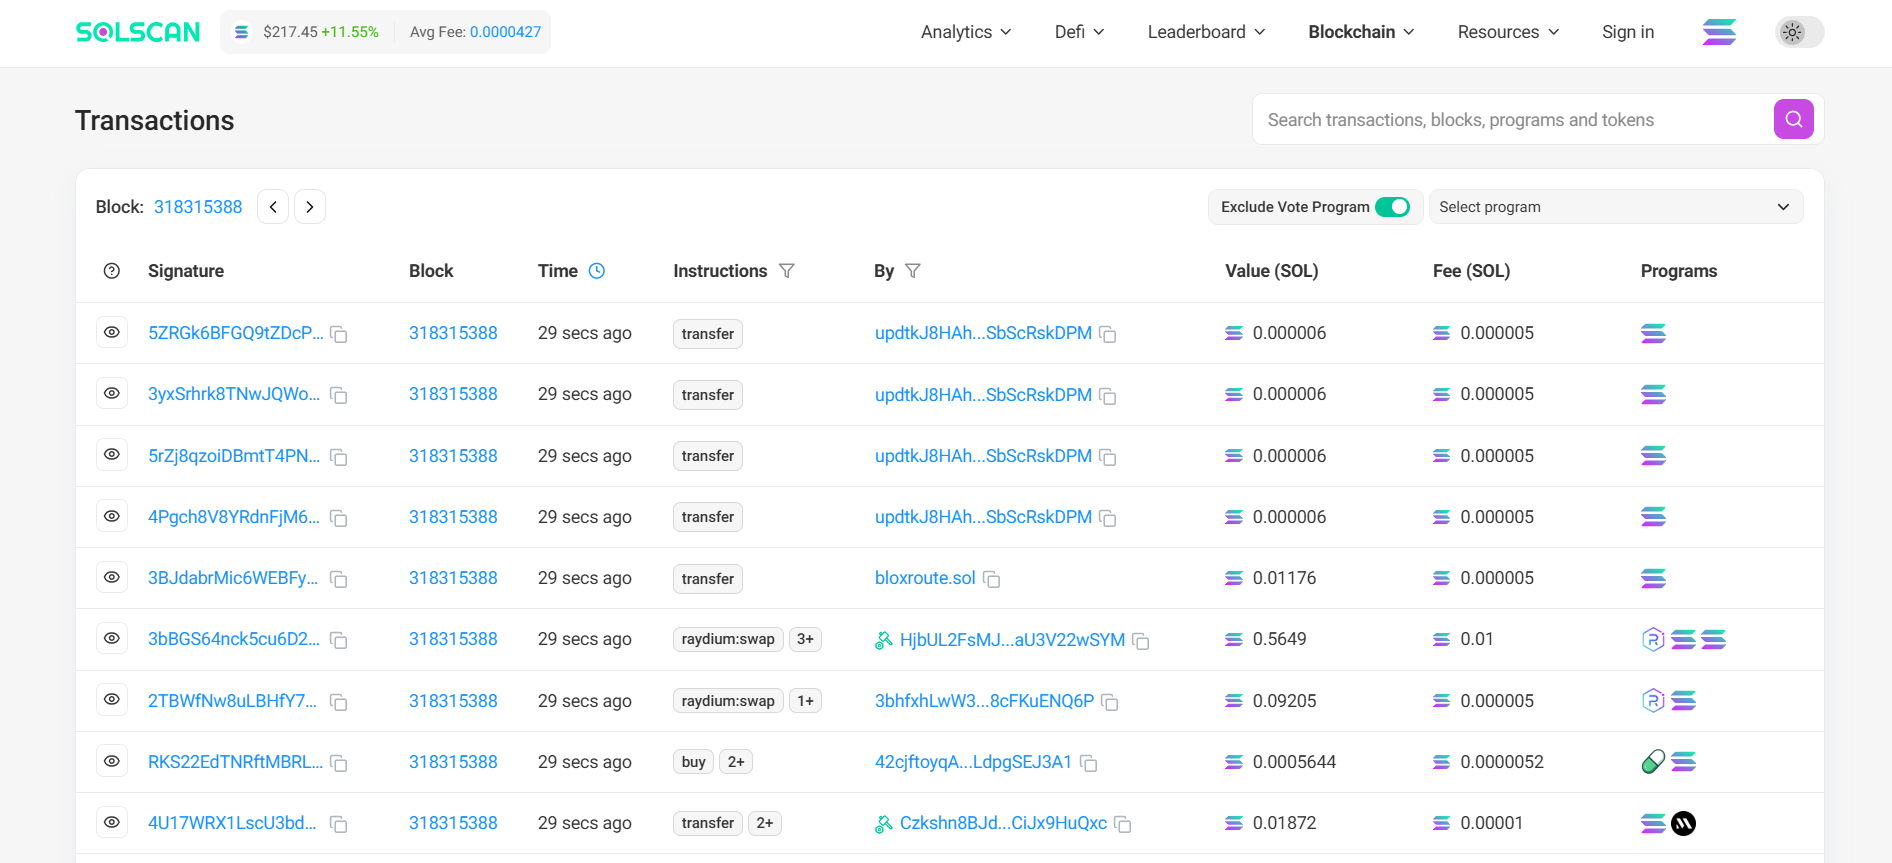Image resolution: width=1892 pixels, height=863 pixels.
Task: Switch the light/dark theme toggle
Action: click(x=1799, y=32)
